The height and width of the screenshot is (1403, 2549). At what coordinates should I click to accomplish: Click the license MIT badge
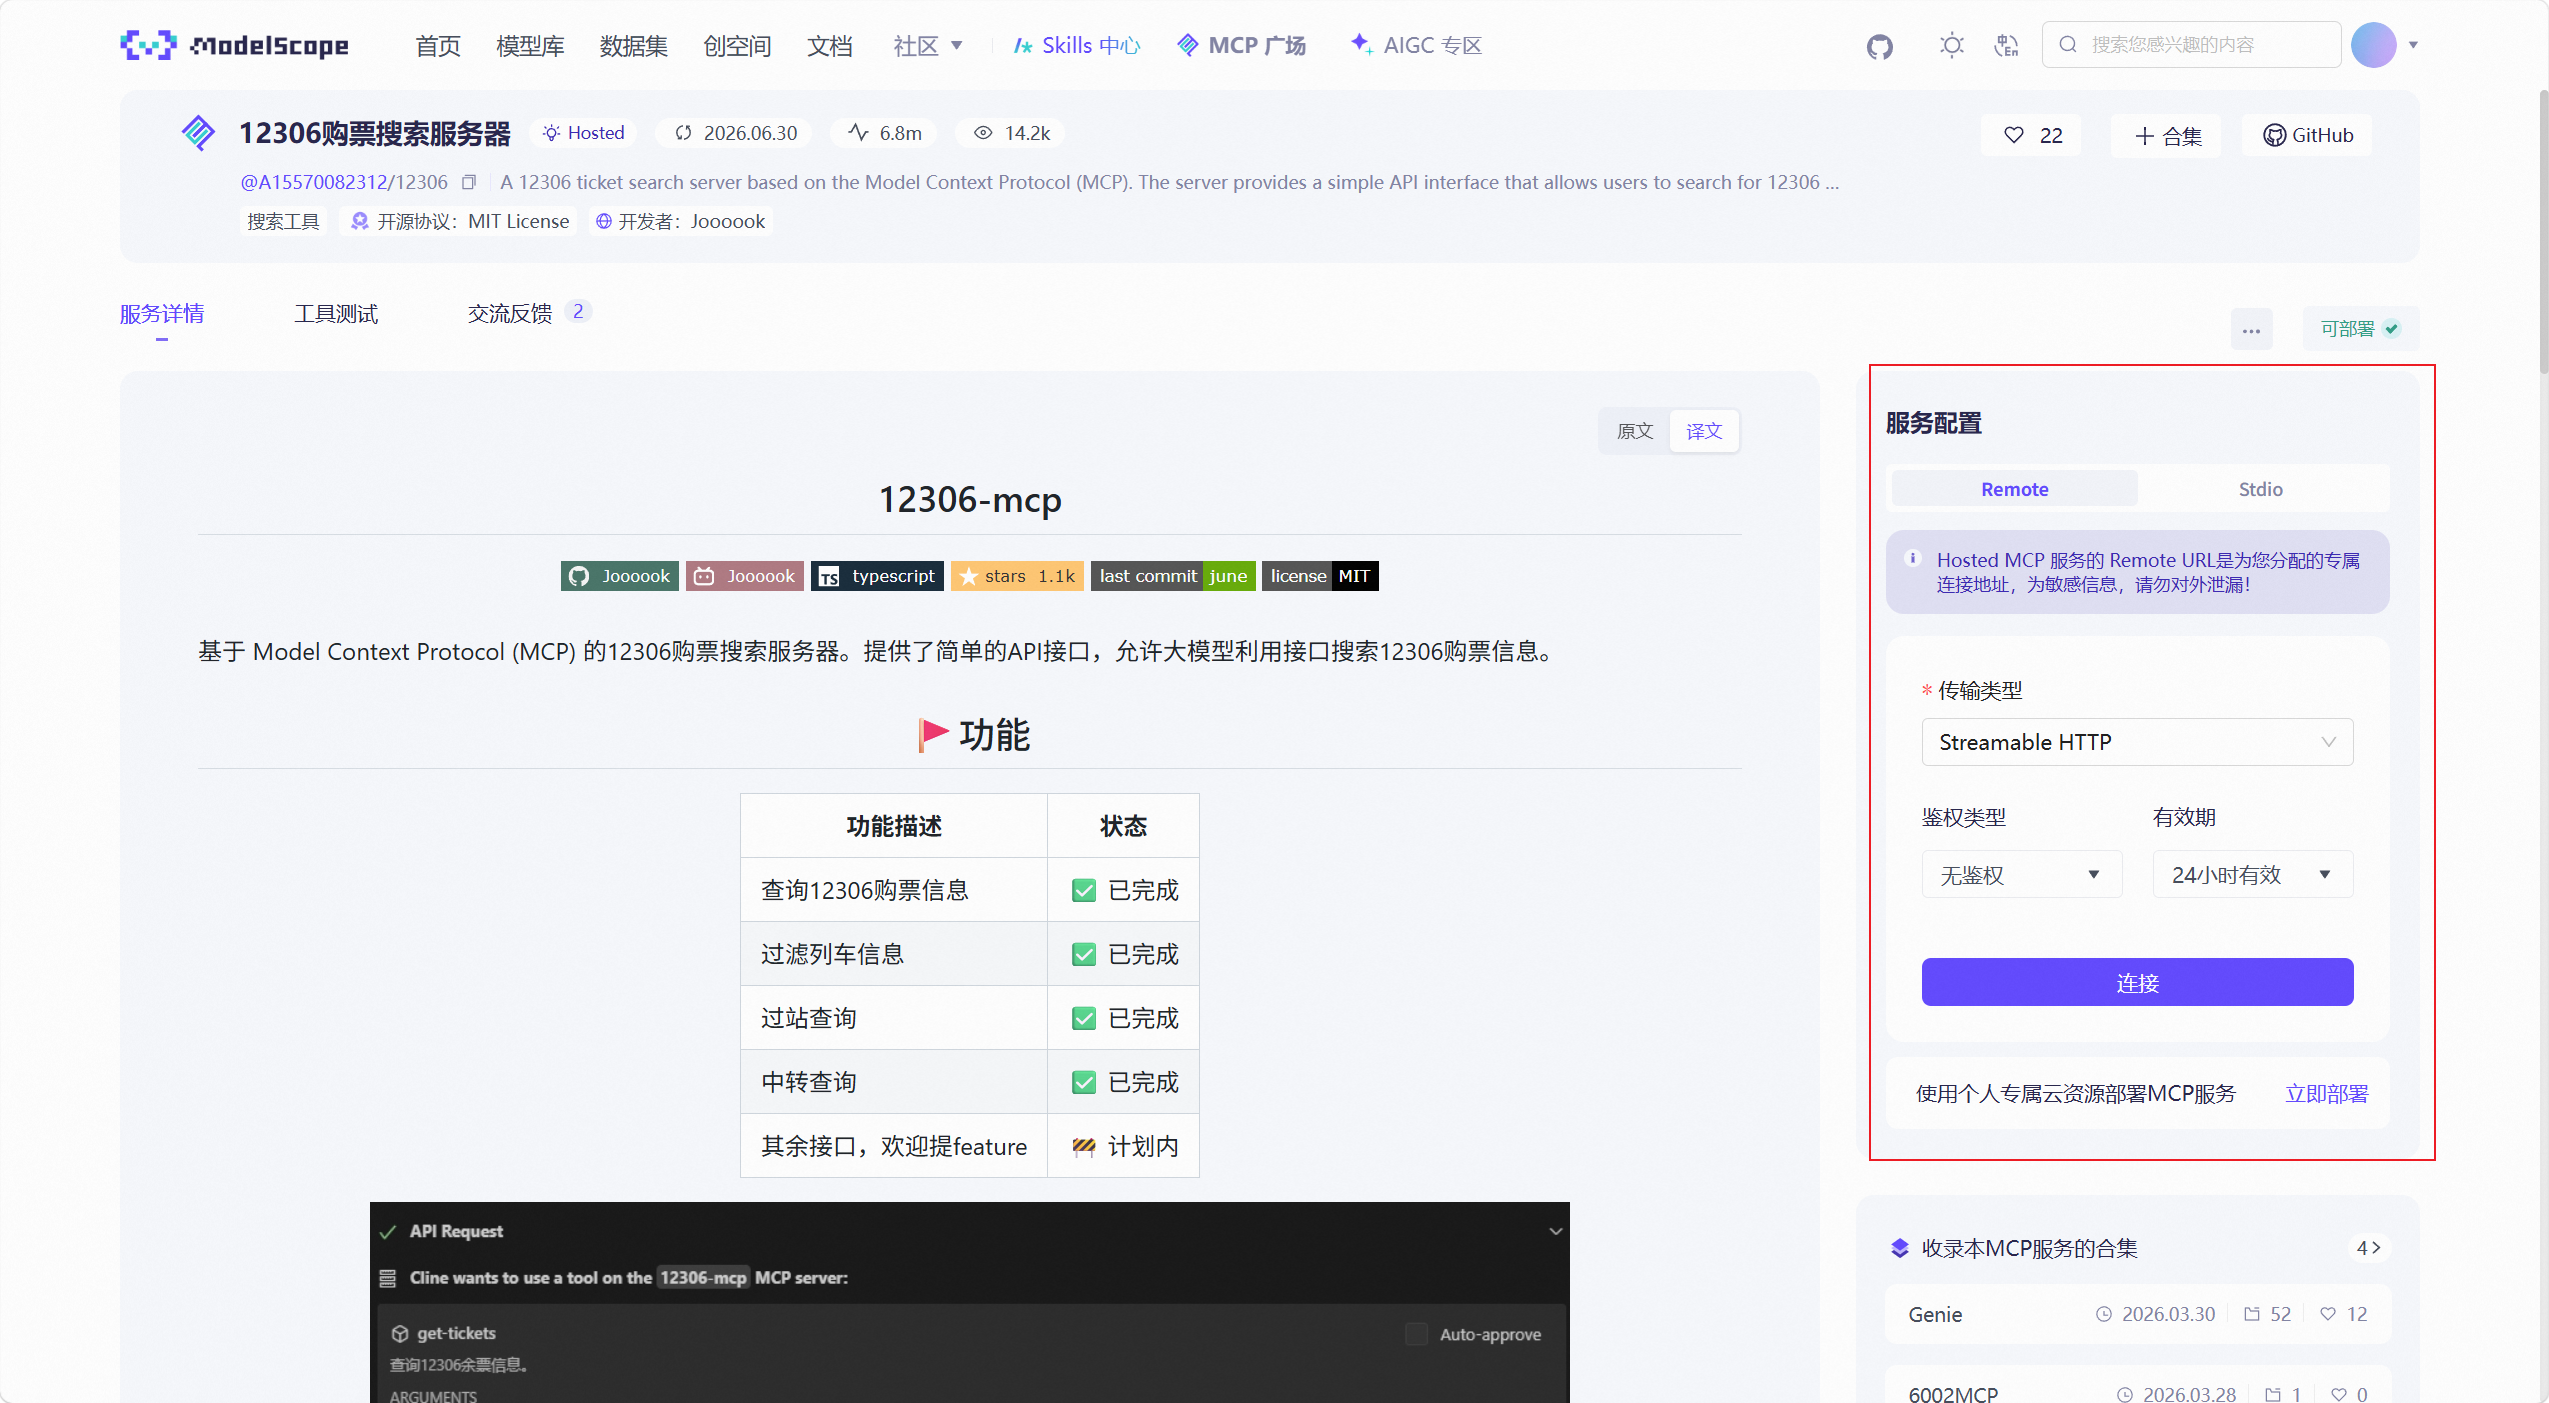coord(1320,576)
